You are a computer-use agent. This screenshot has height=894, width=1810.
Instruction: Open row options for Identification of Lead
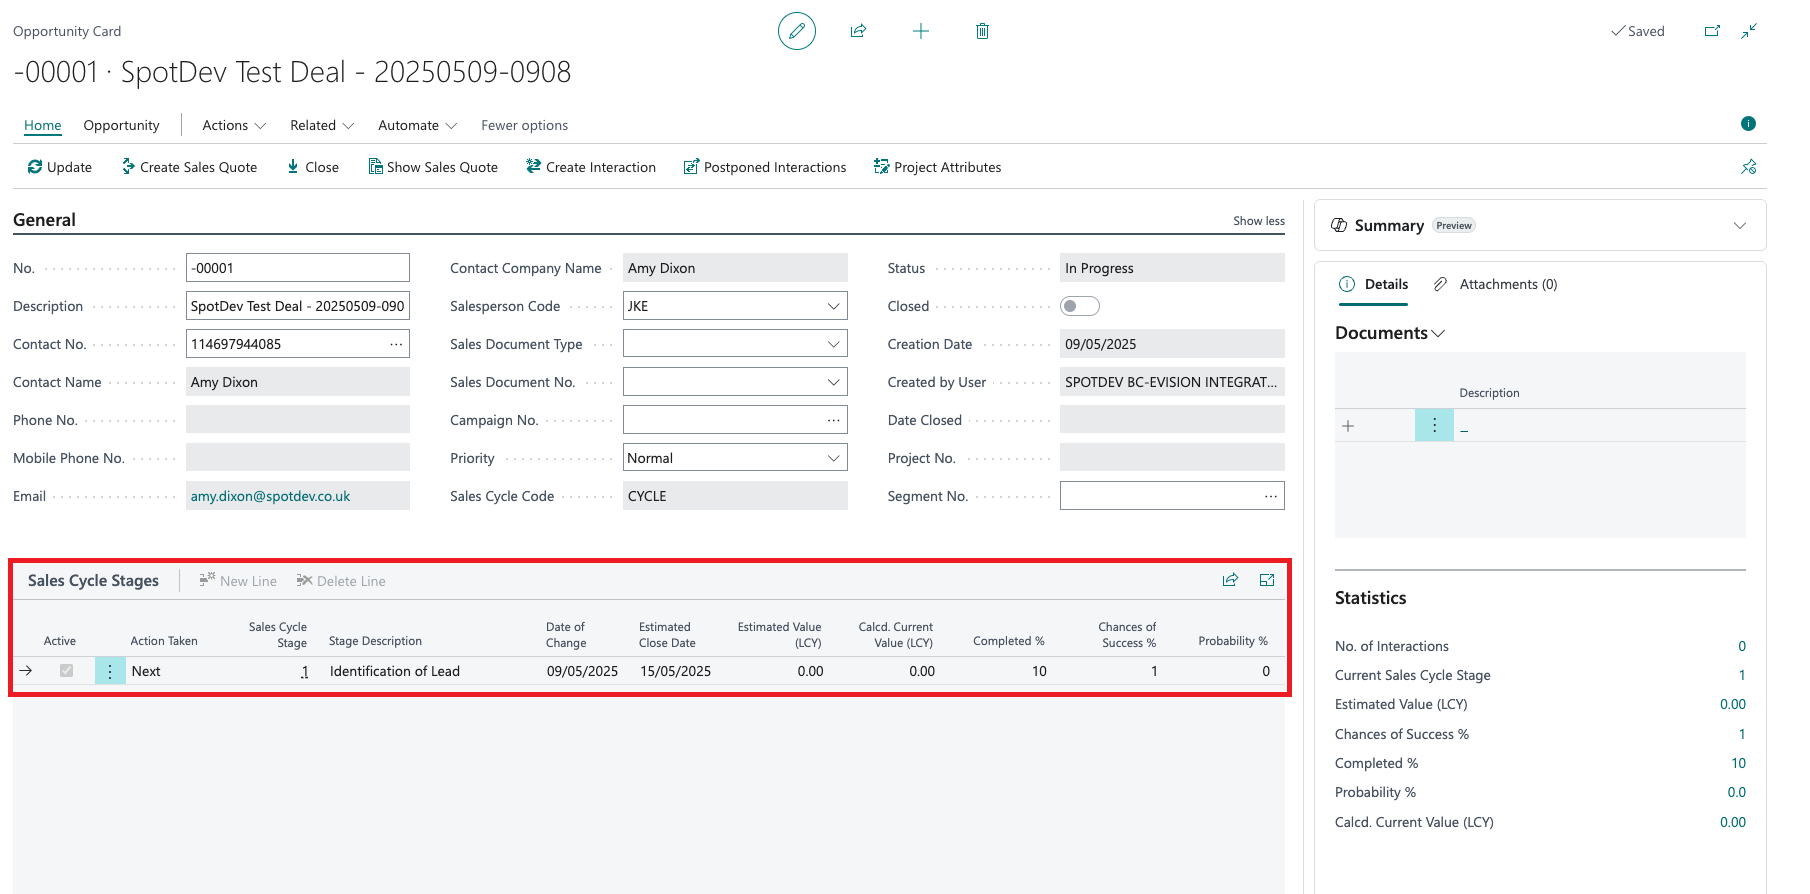(x=110, y=671)
